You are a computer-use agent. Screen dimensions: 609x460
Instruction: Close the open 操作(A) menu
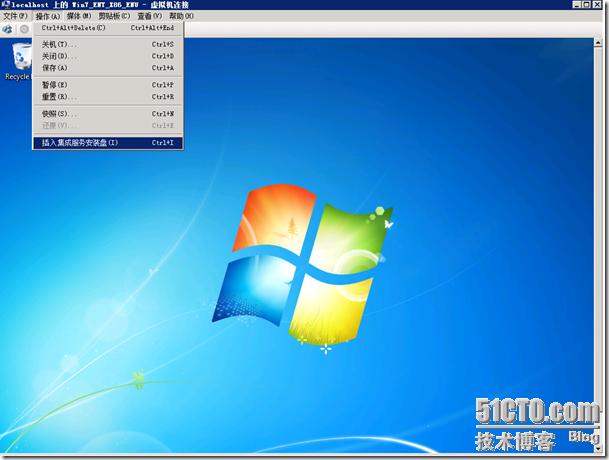(x=48, y=16)
